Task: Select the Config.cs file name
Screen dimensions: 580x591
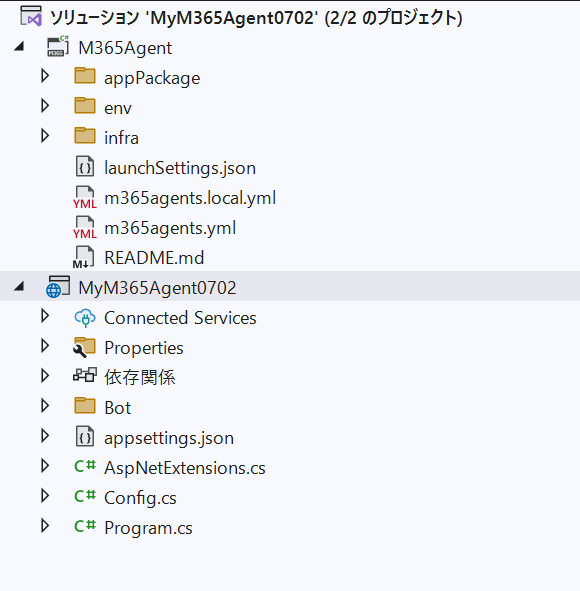Action: [140, 498]
